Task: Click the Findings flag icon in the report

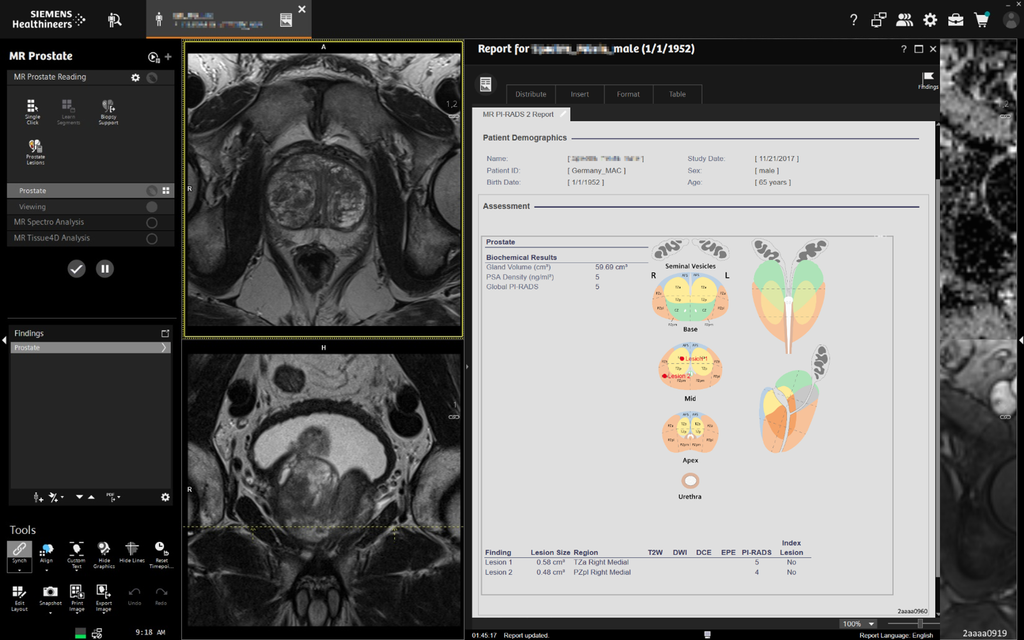Action: point(927,80)
